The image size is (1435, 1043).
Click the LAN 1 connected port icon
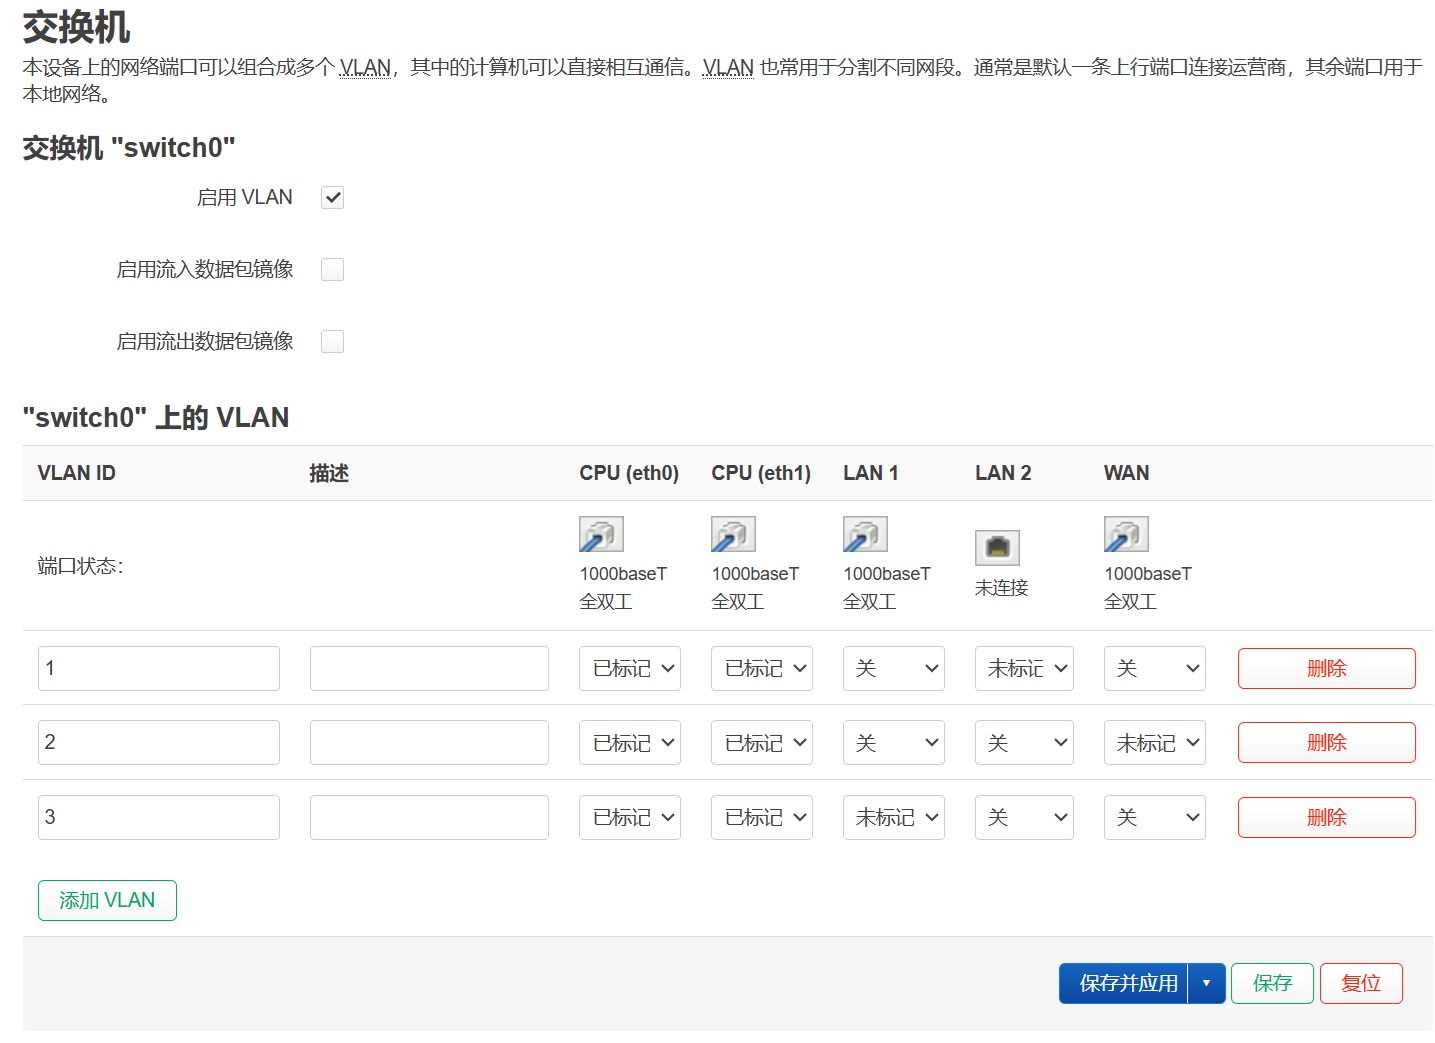(865, 535)
